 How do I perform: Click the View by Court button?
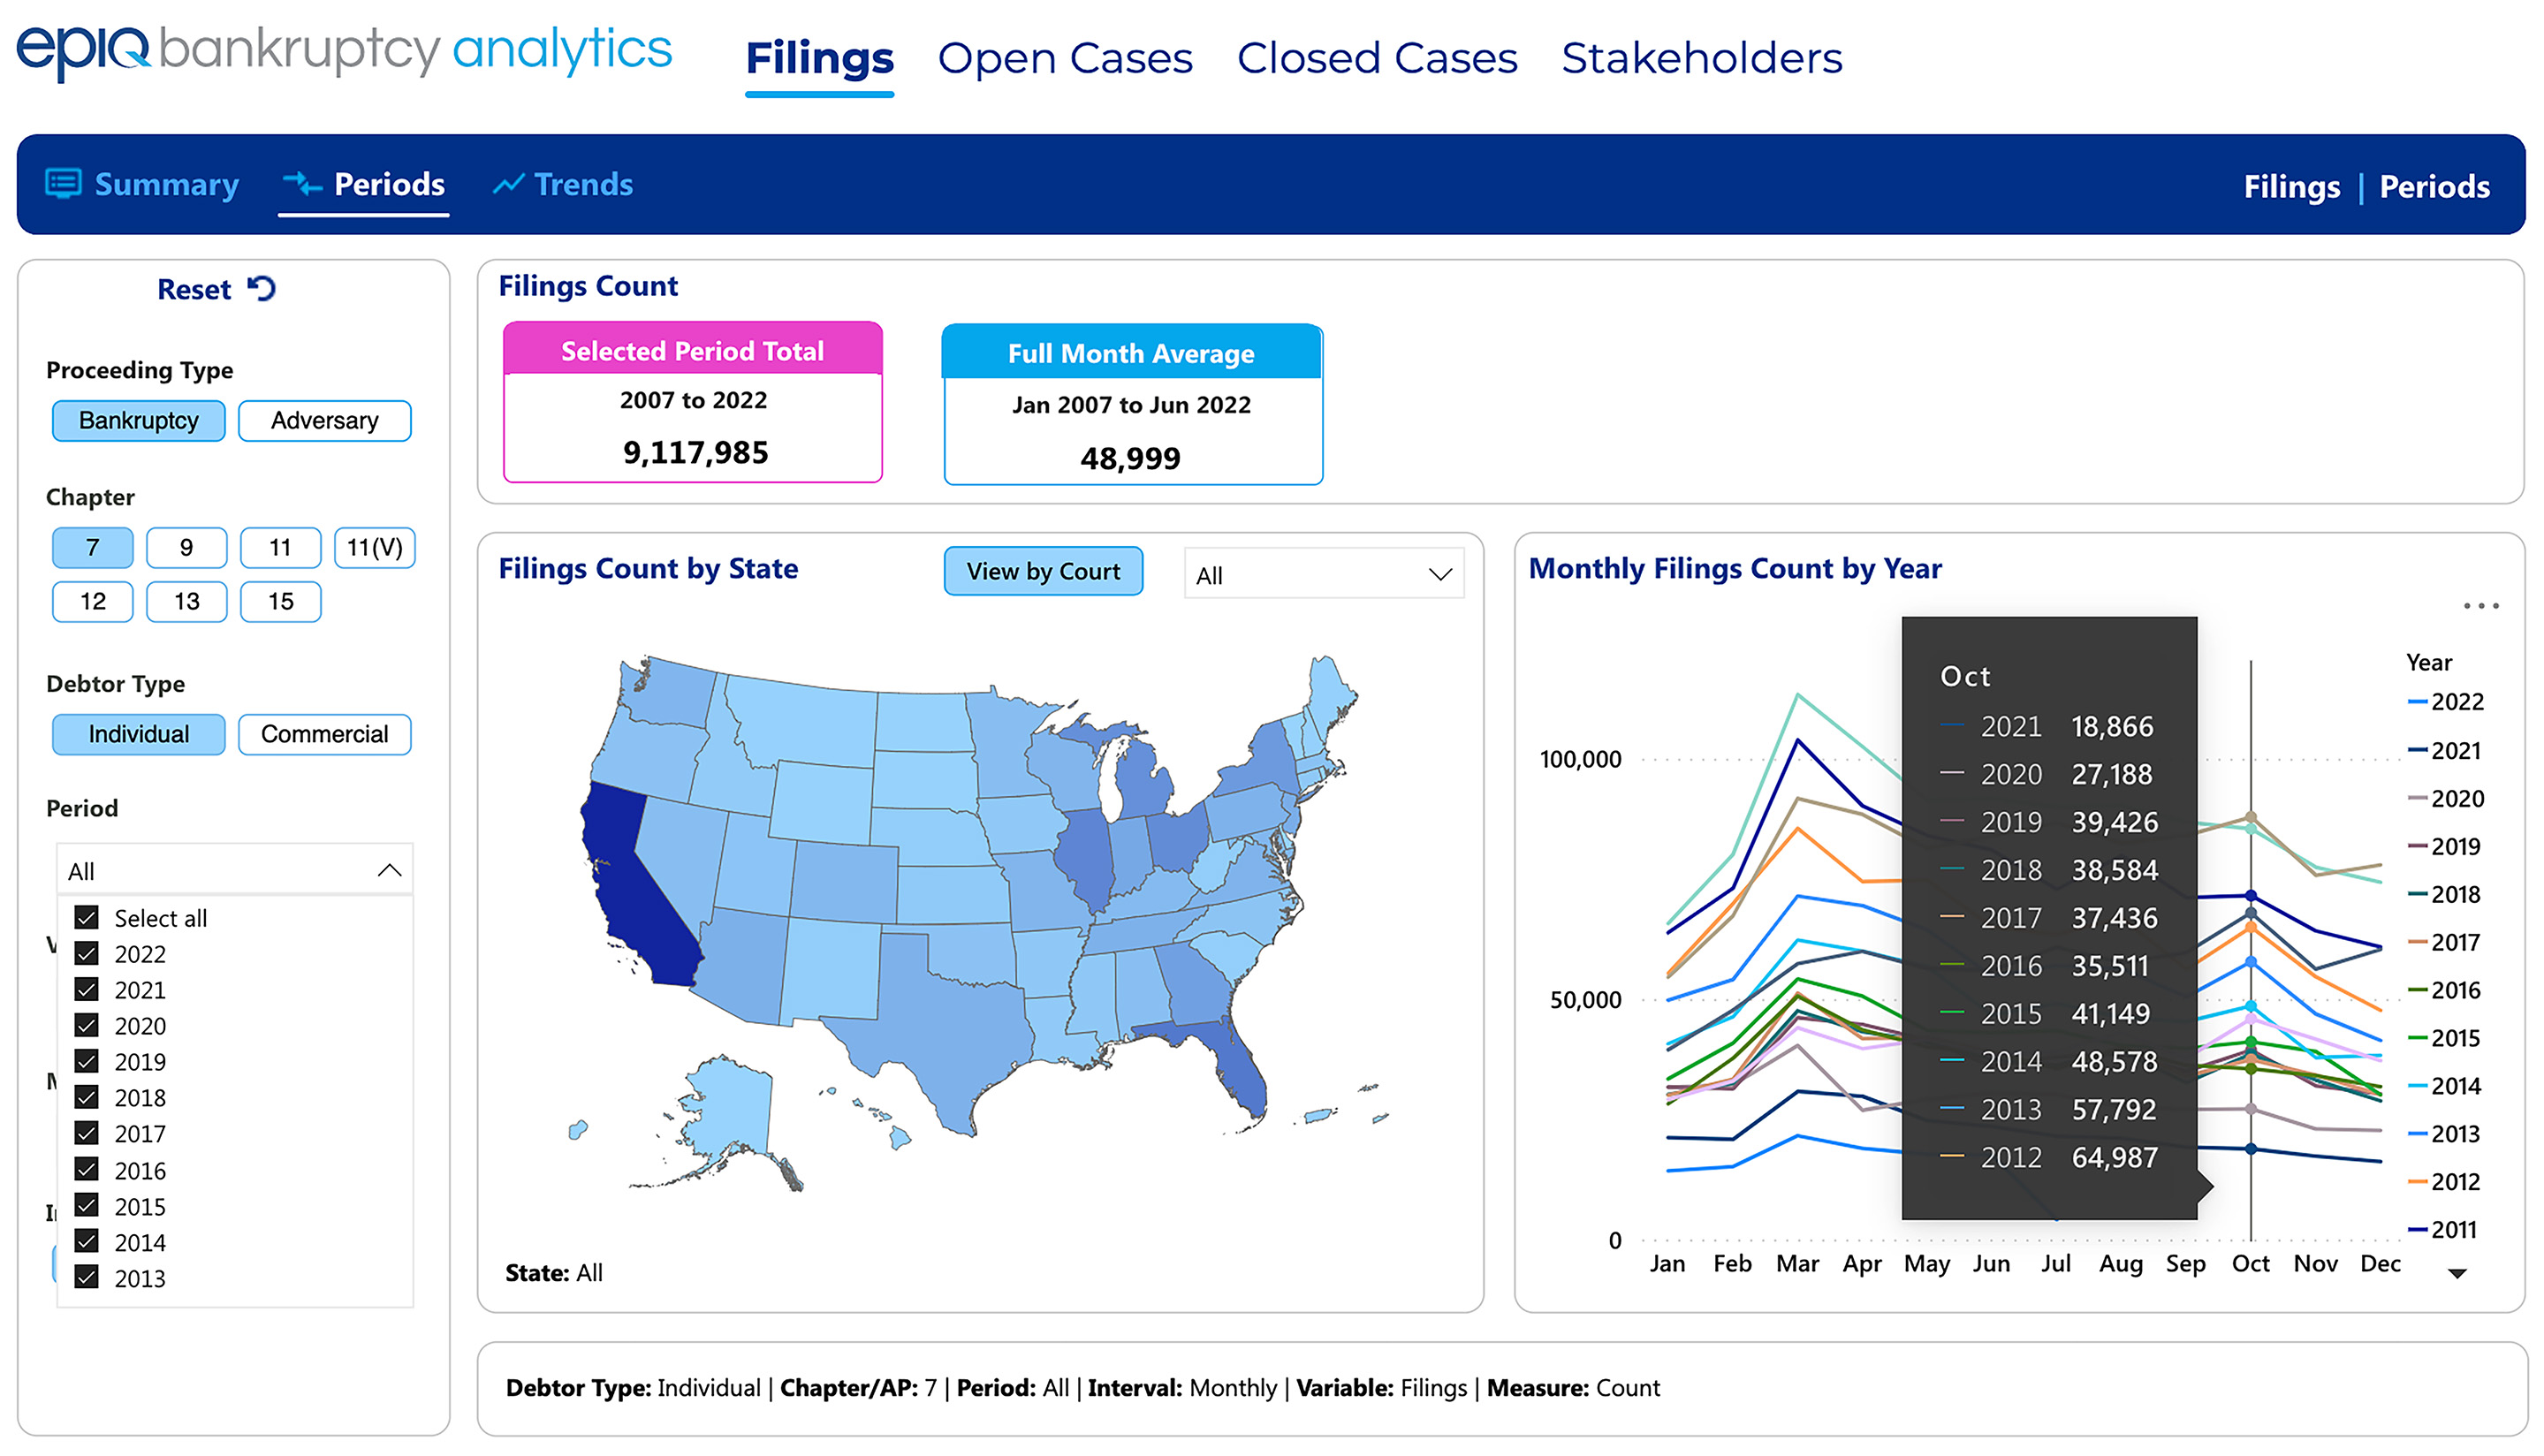click(1042, 572)
